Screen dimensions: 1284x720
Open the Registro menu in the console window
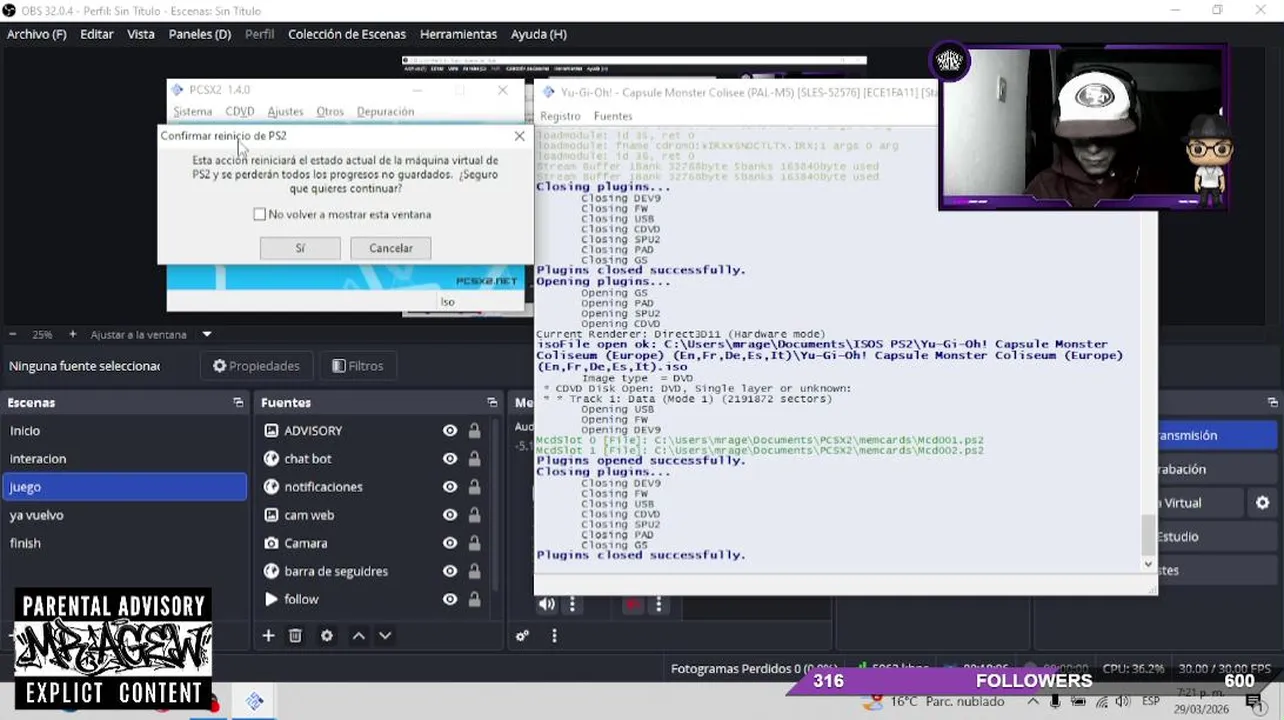[x=560, y=116]
